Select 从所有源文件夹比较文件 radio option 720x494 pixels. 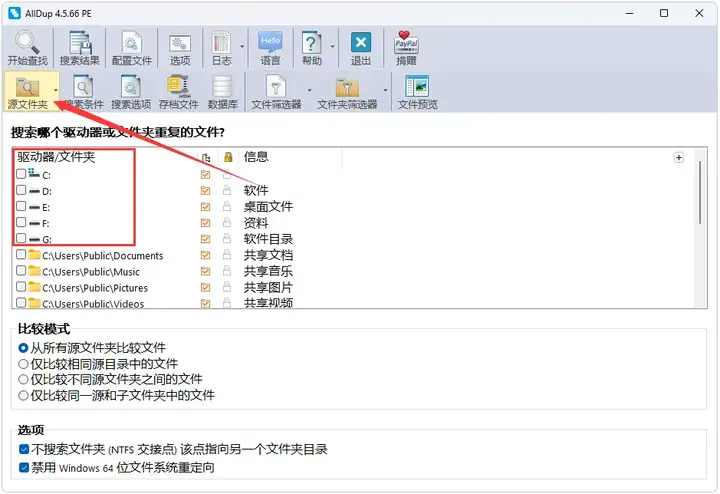coord(23,348)
